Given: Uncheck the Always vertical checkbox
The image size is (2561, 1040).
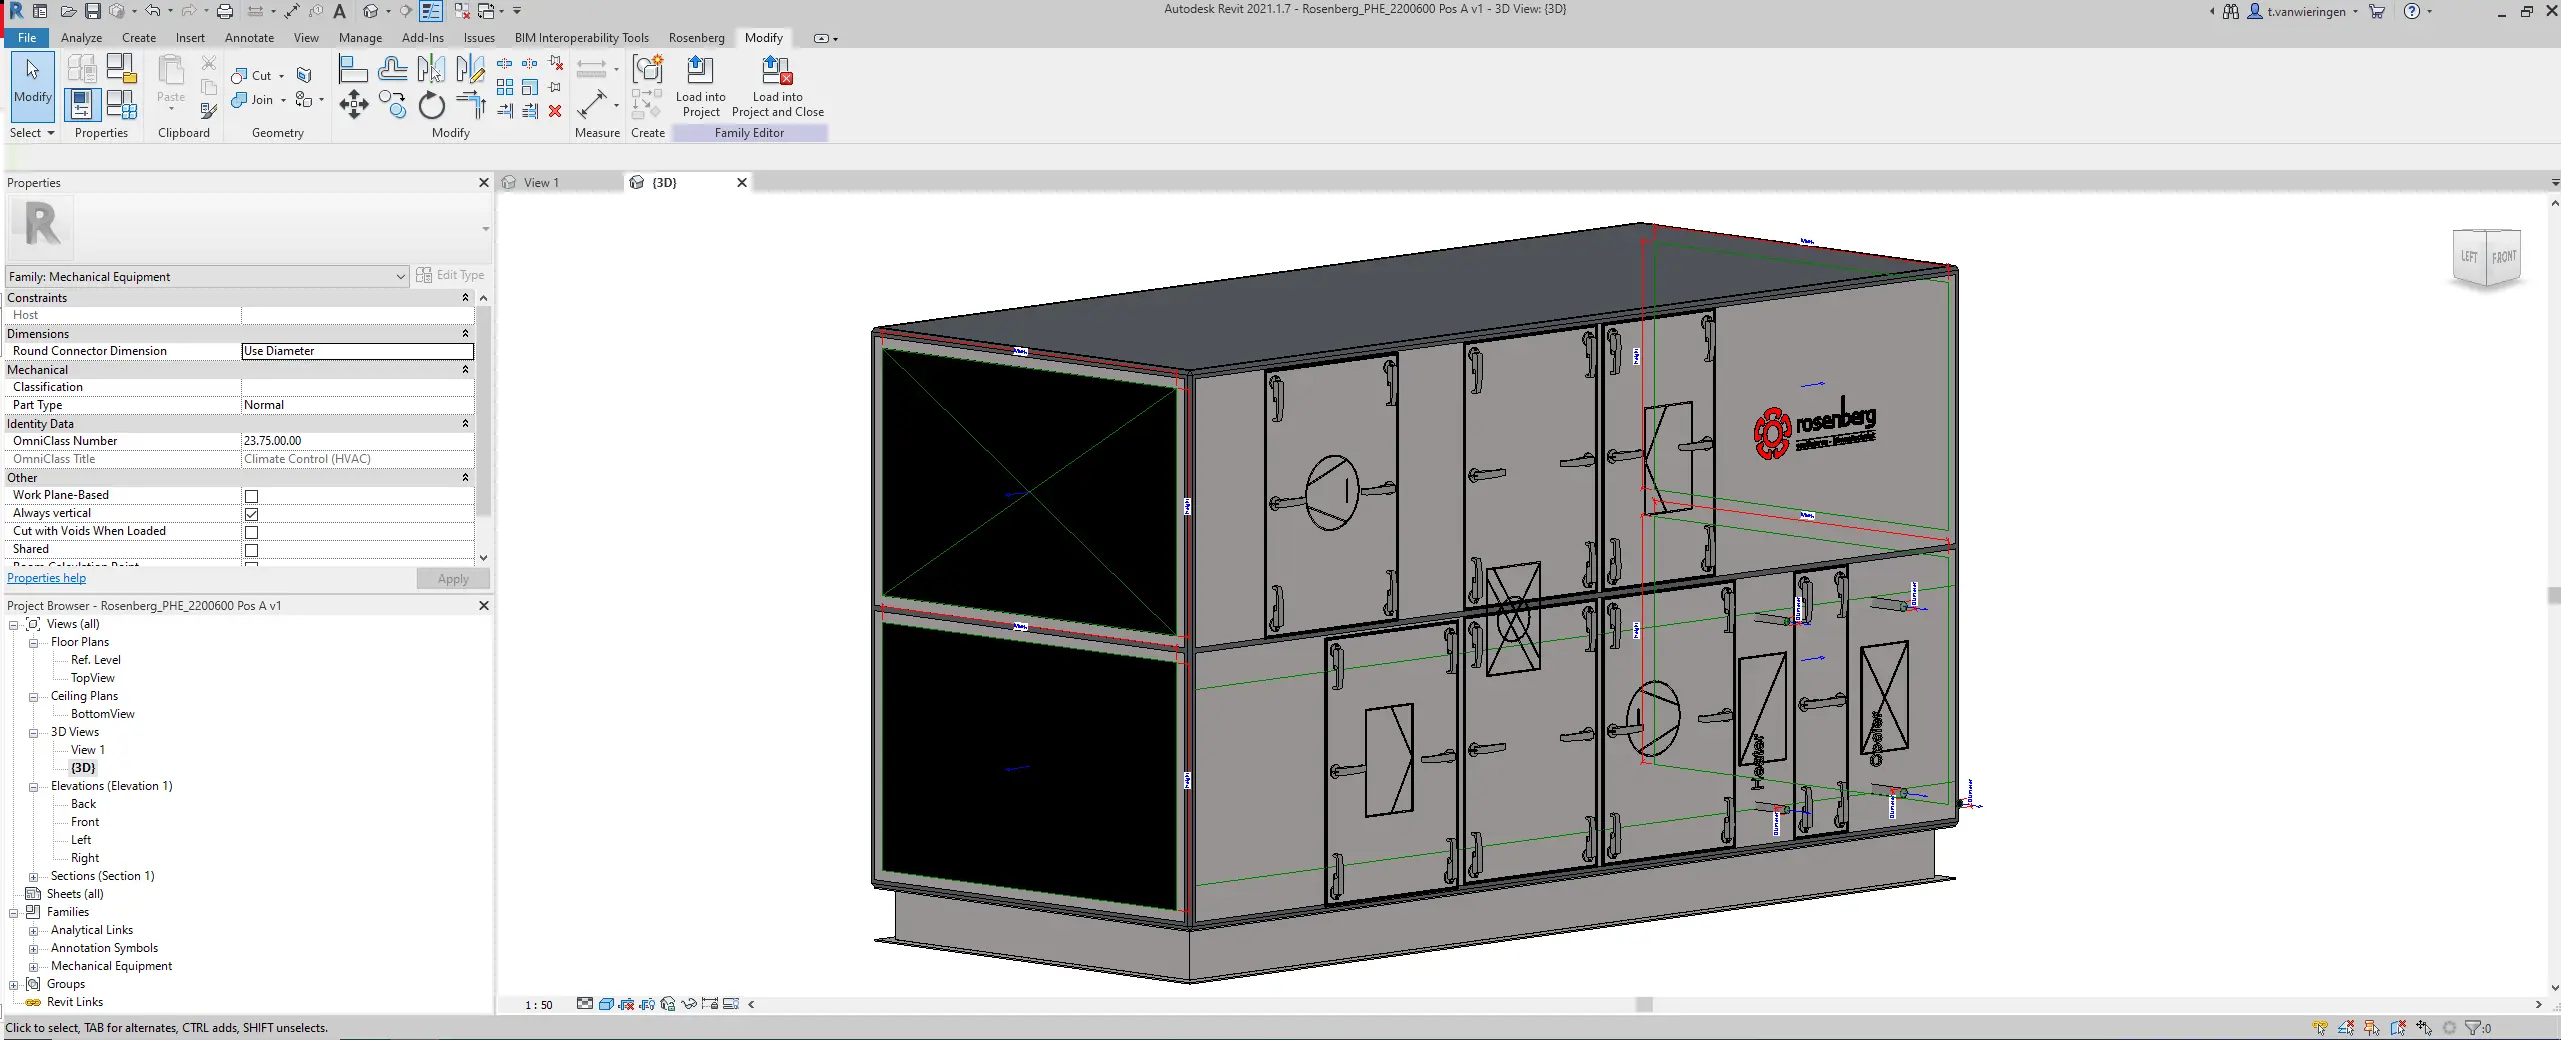Looking at the screenshot, I should tap(252, 514).
